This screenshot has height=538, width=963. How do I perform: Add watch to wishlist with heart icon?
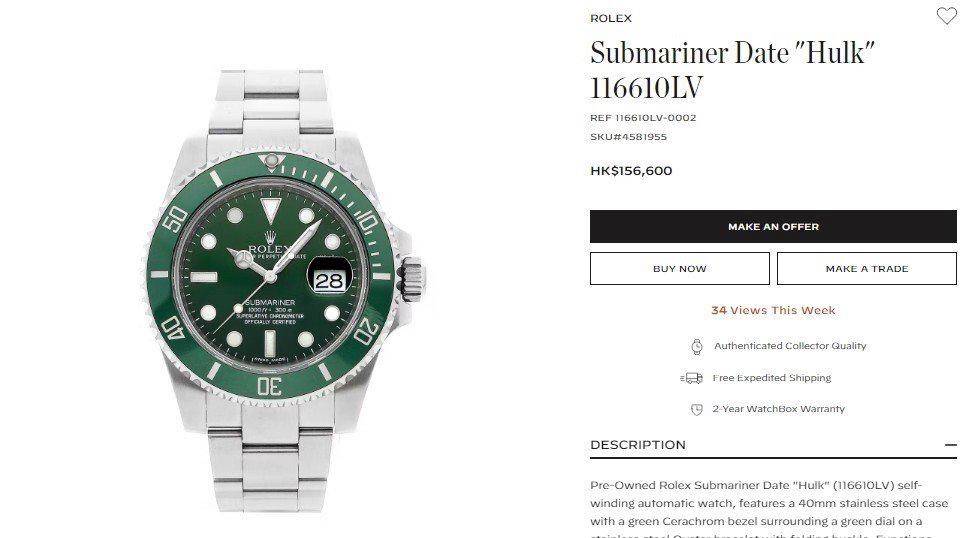[x=946, y=16]
